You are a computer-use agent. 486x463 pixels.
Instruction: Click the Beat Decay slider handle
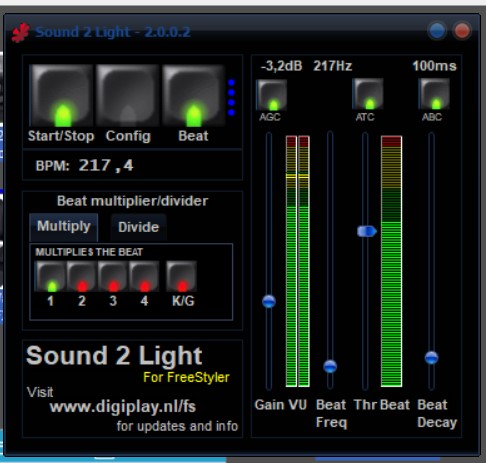click(431, 358)
